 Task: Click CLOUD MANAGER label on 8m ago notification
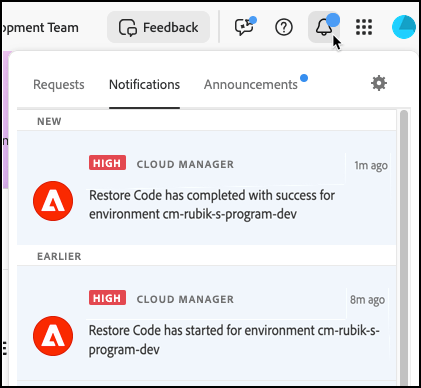click(185, 299)
